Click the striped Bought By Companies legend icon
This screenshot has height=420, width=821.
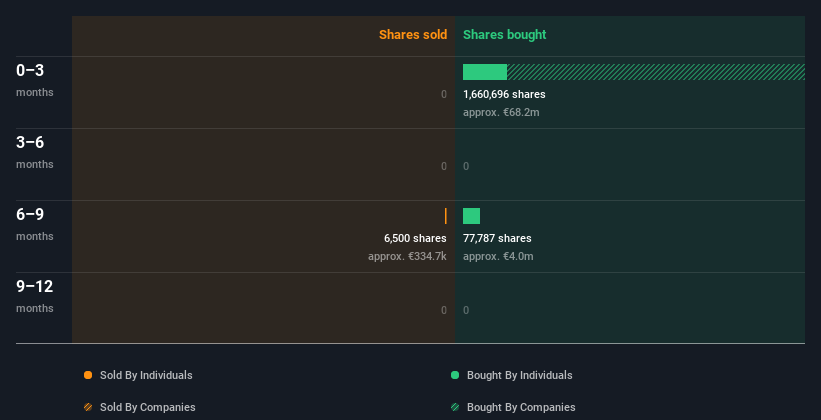pyautogui.click(x=455, y=407)
